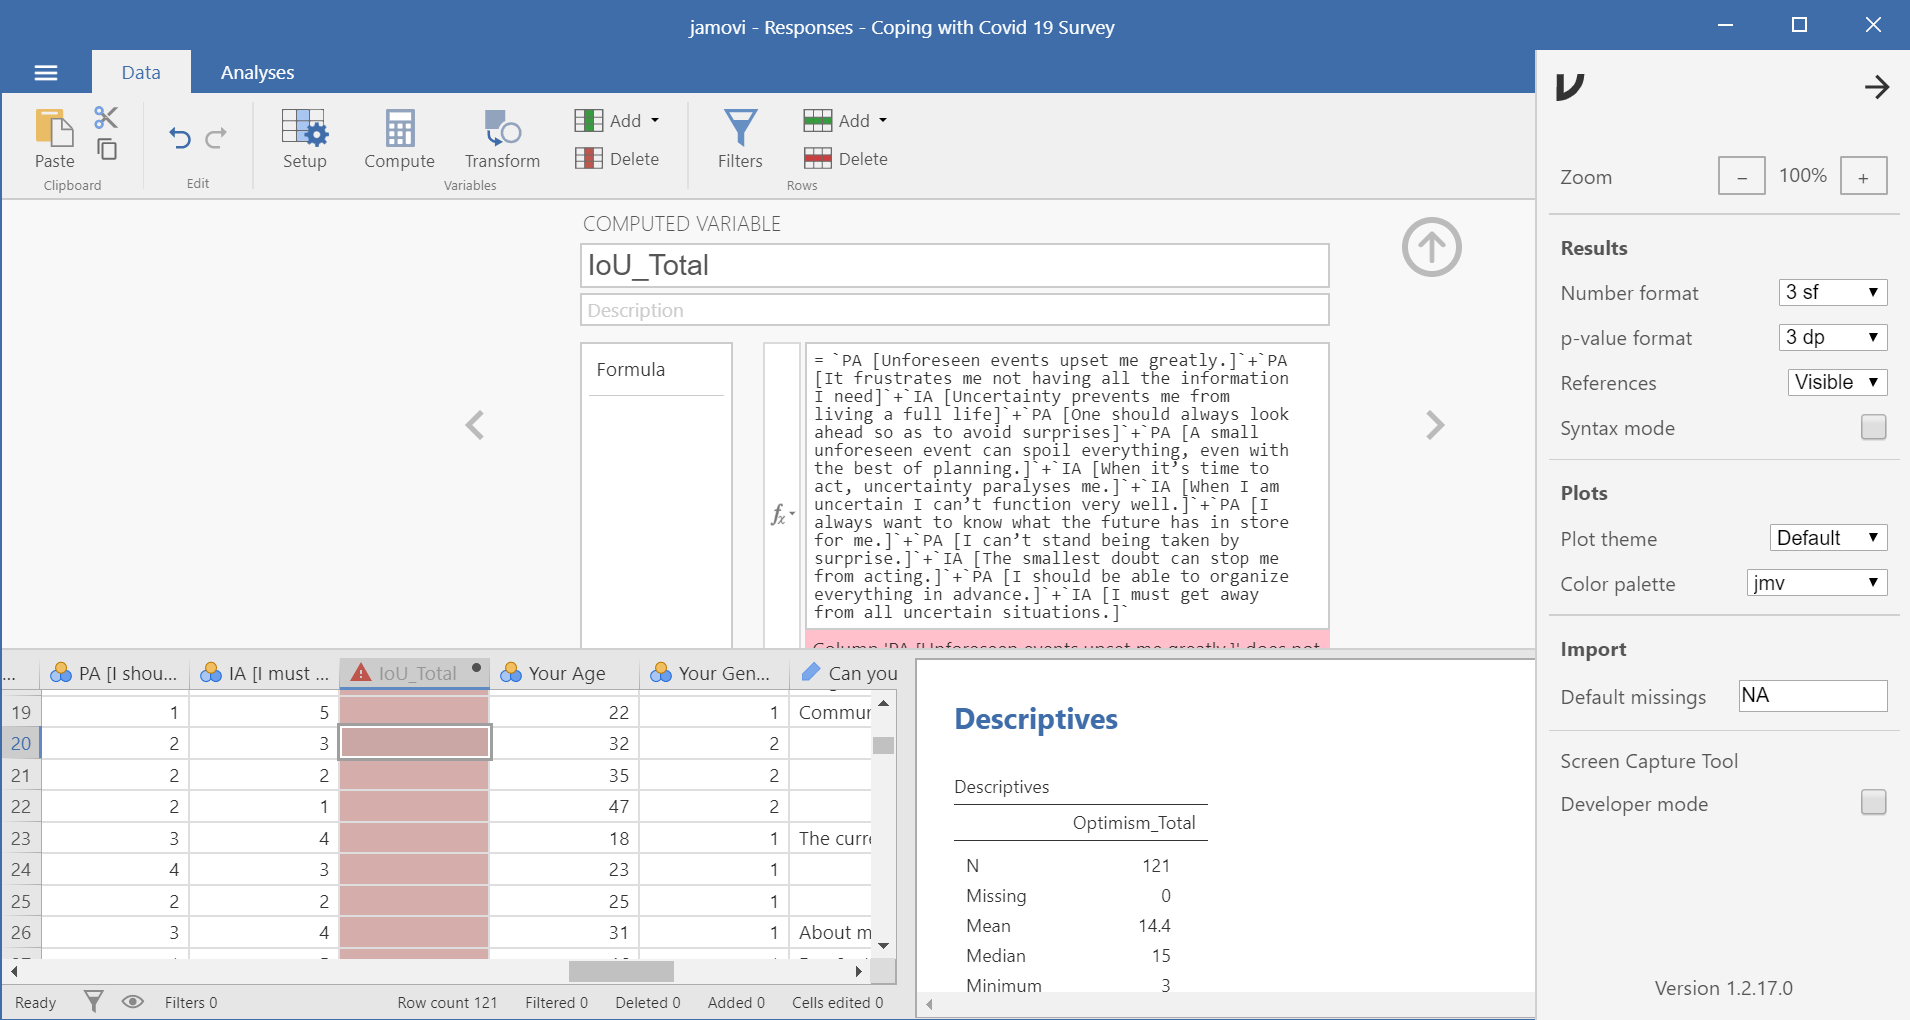Screen dimensions: 1910x1020
Task: Increase zoom with plus button
Action: coord(1863,176)
